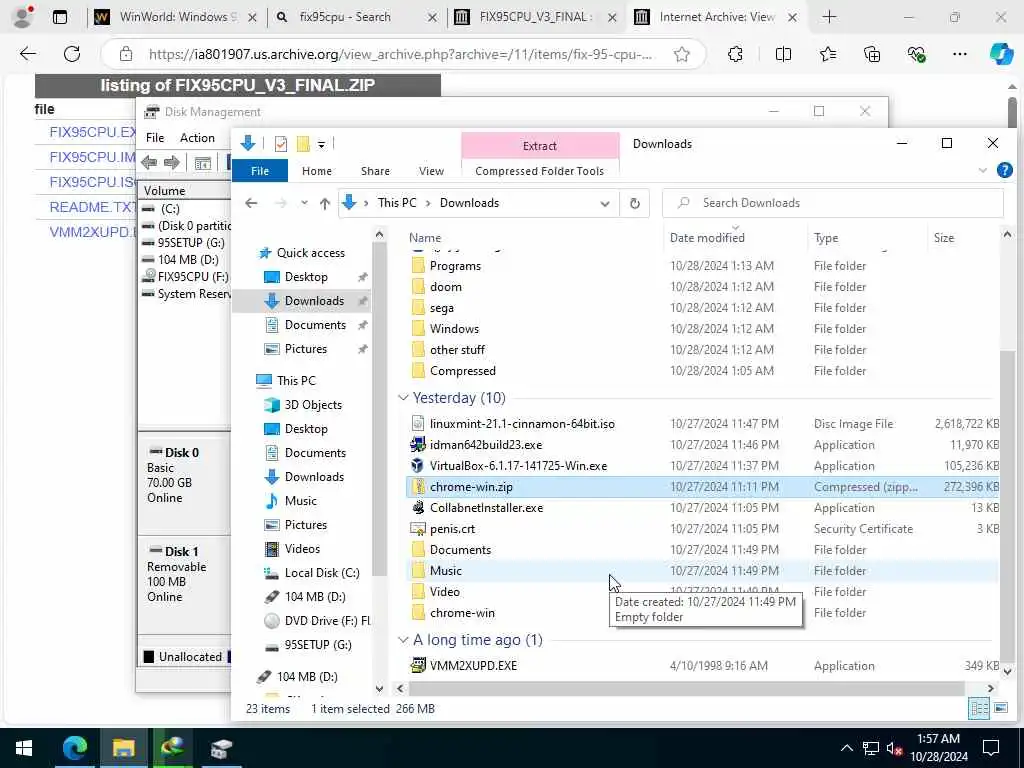
Task: Open Disk Management File menu
Action: tap(155, 138)
